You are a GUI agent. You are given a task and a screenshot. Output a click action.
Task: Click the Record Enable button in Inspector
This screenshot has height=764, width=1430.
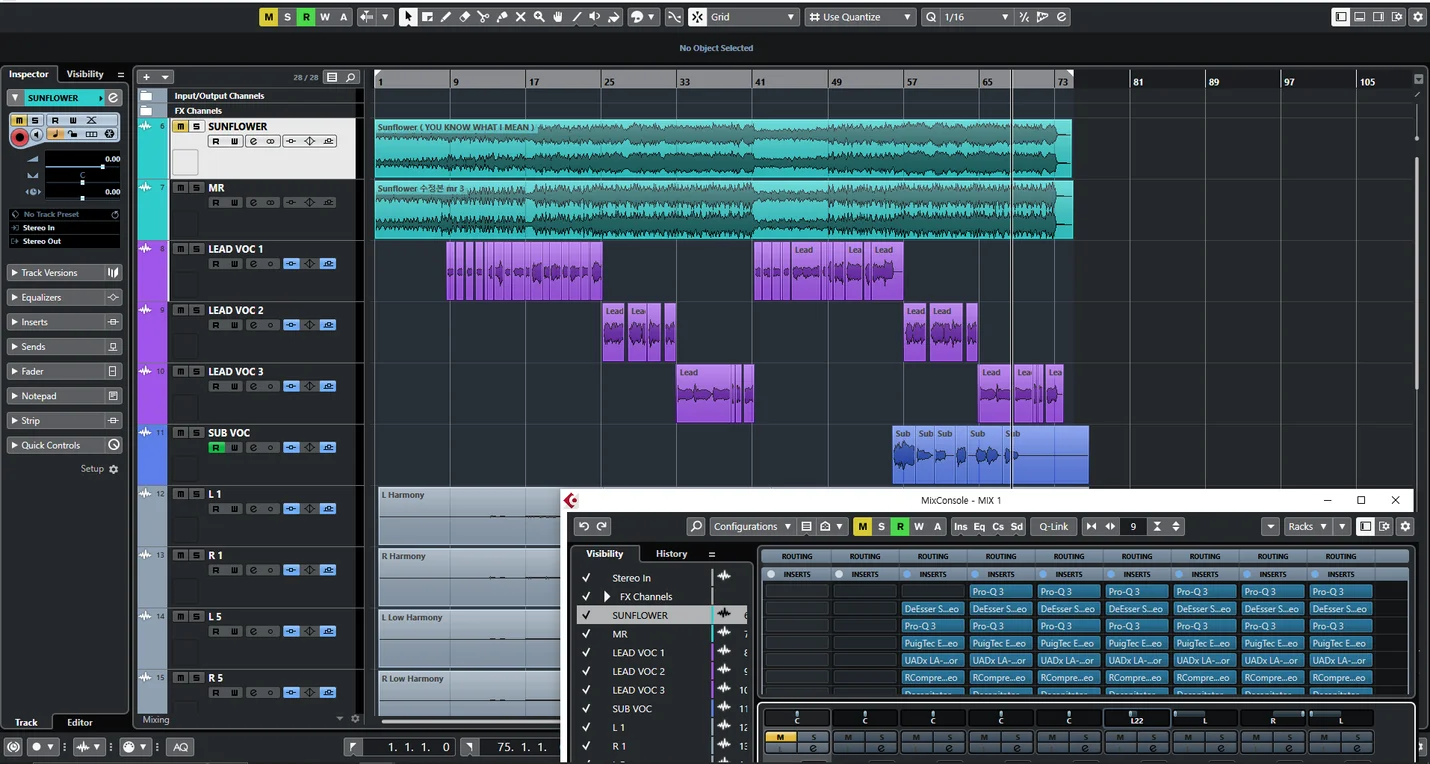pyautogui.click(x=19, y=135)
